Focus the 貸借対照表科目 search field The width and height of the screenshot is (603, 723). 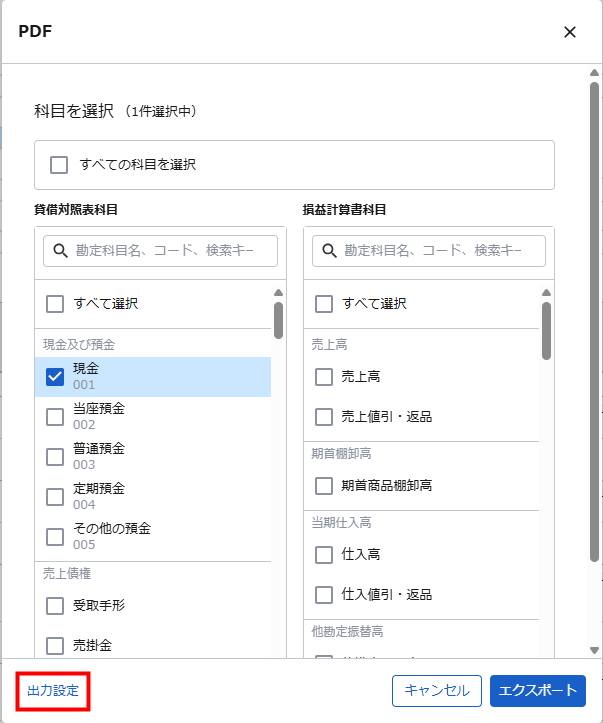pyautogui.click(x=172, y=252)
